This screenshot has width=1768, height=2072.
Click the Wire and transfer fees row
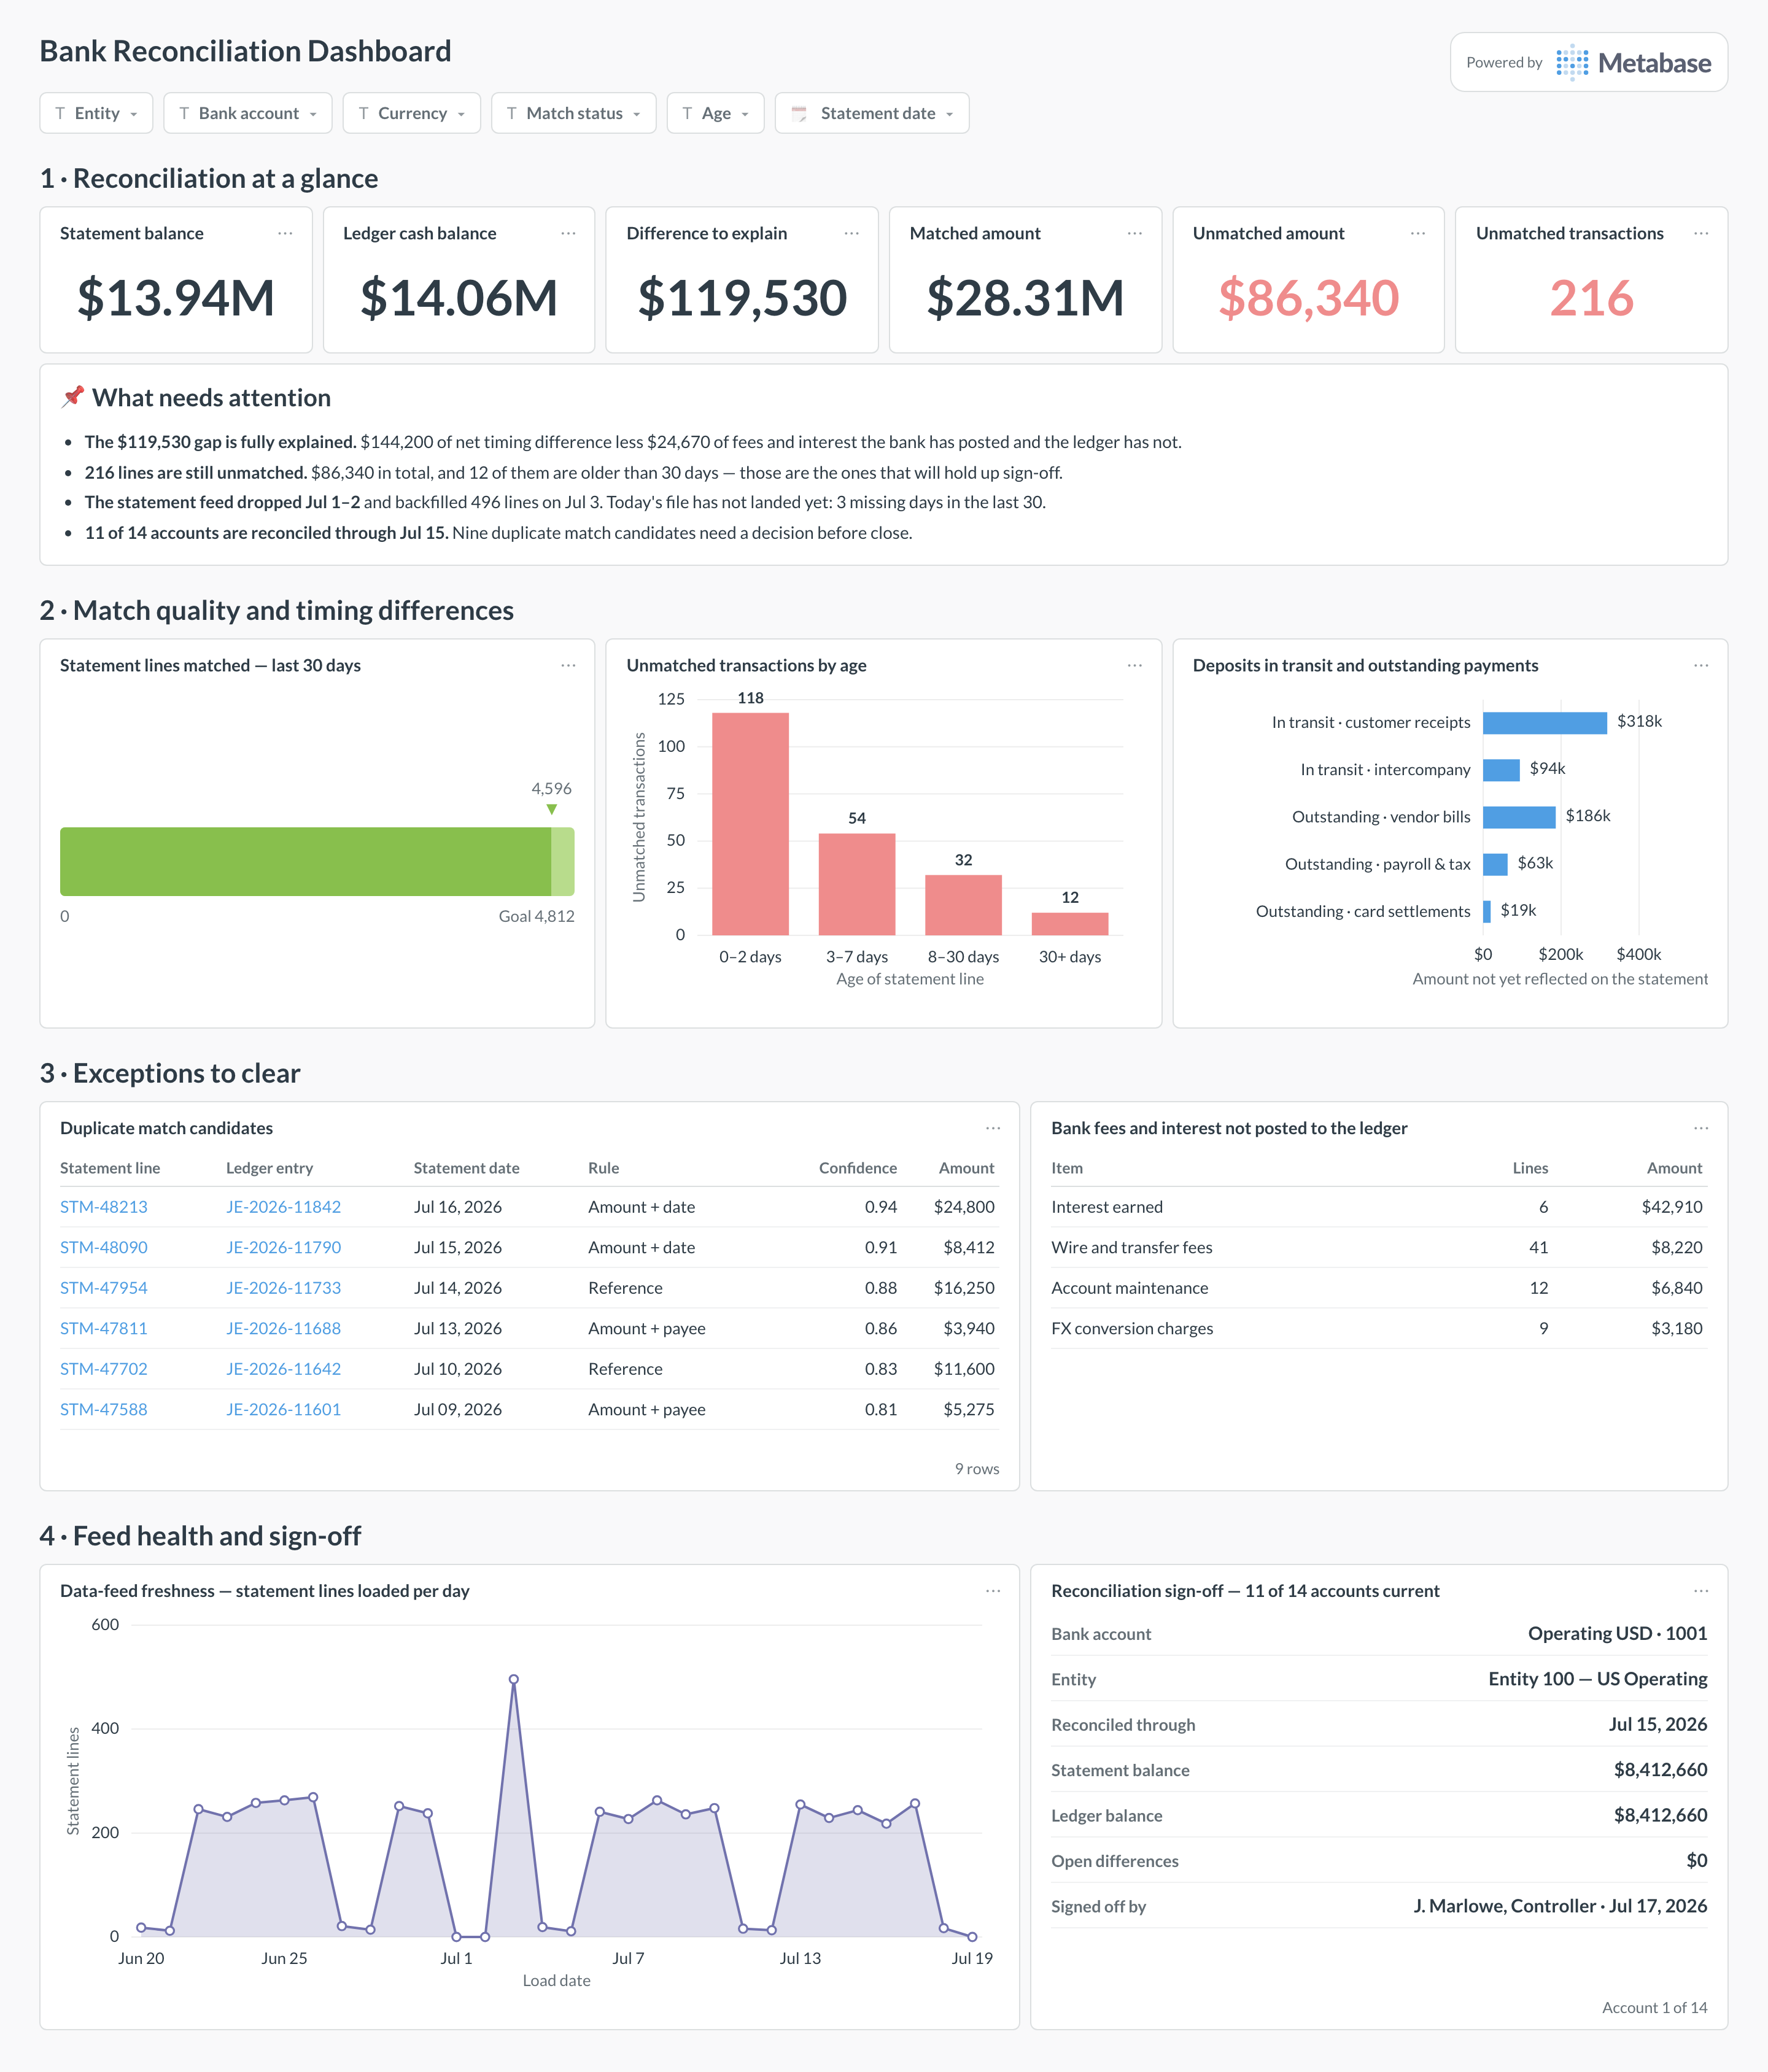[1379, 1247]
